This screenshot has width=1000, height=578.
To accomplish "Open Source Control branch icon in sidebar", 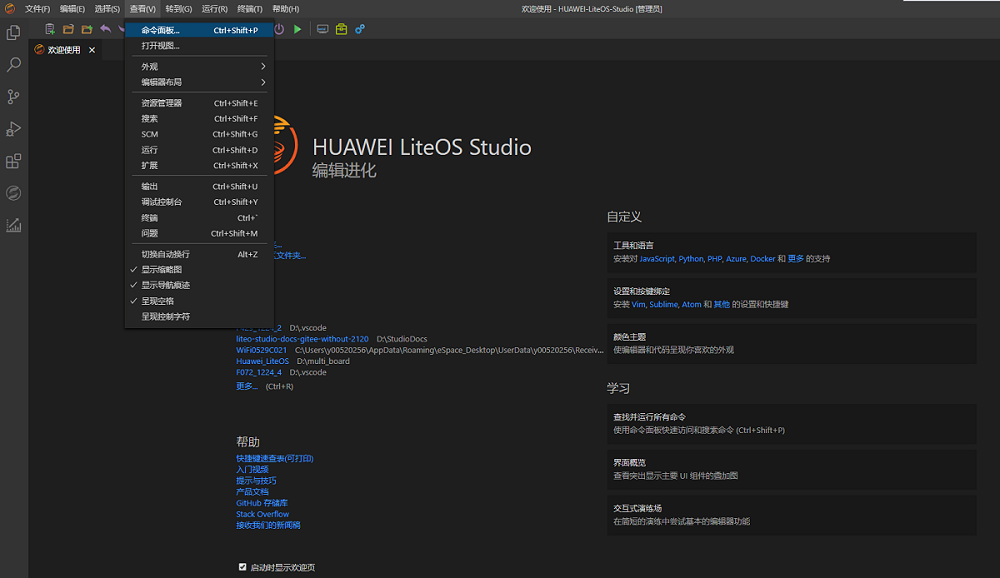I will pos(13,96).
